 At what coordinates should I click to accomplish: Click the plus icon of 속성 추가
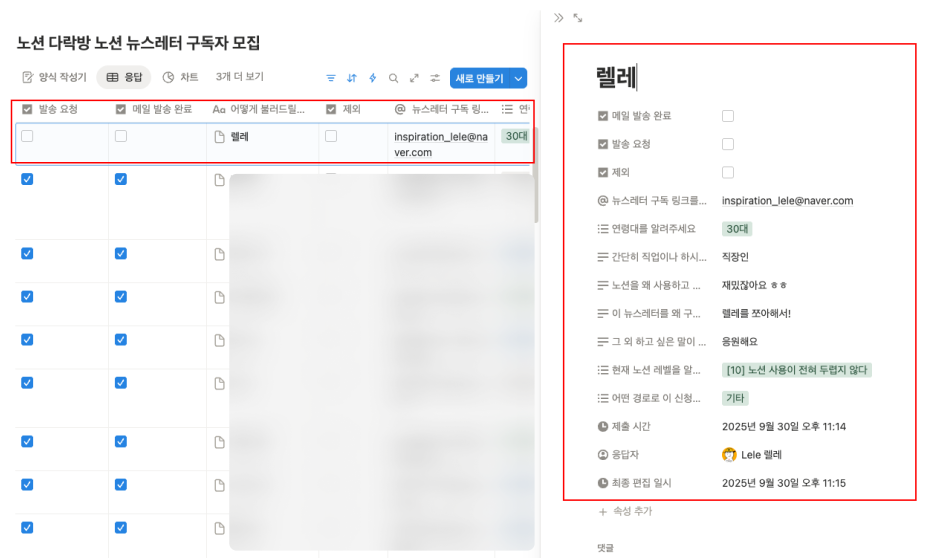point(602,512)
